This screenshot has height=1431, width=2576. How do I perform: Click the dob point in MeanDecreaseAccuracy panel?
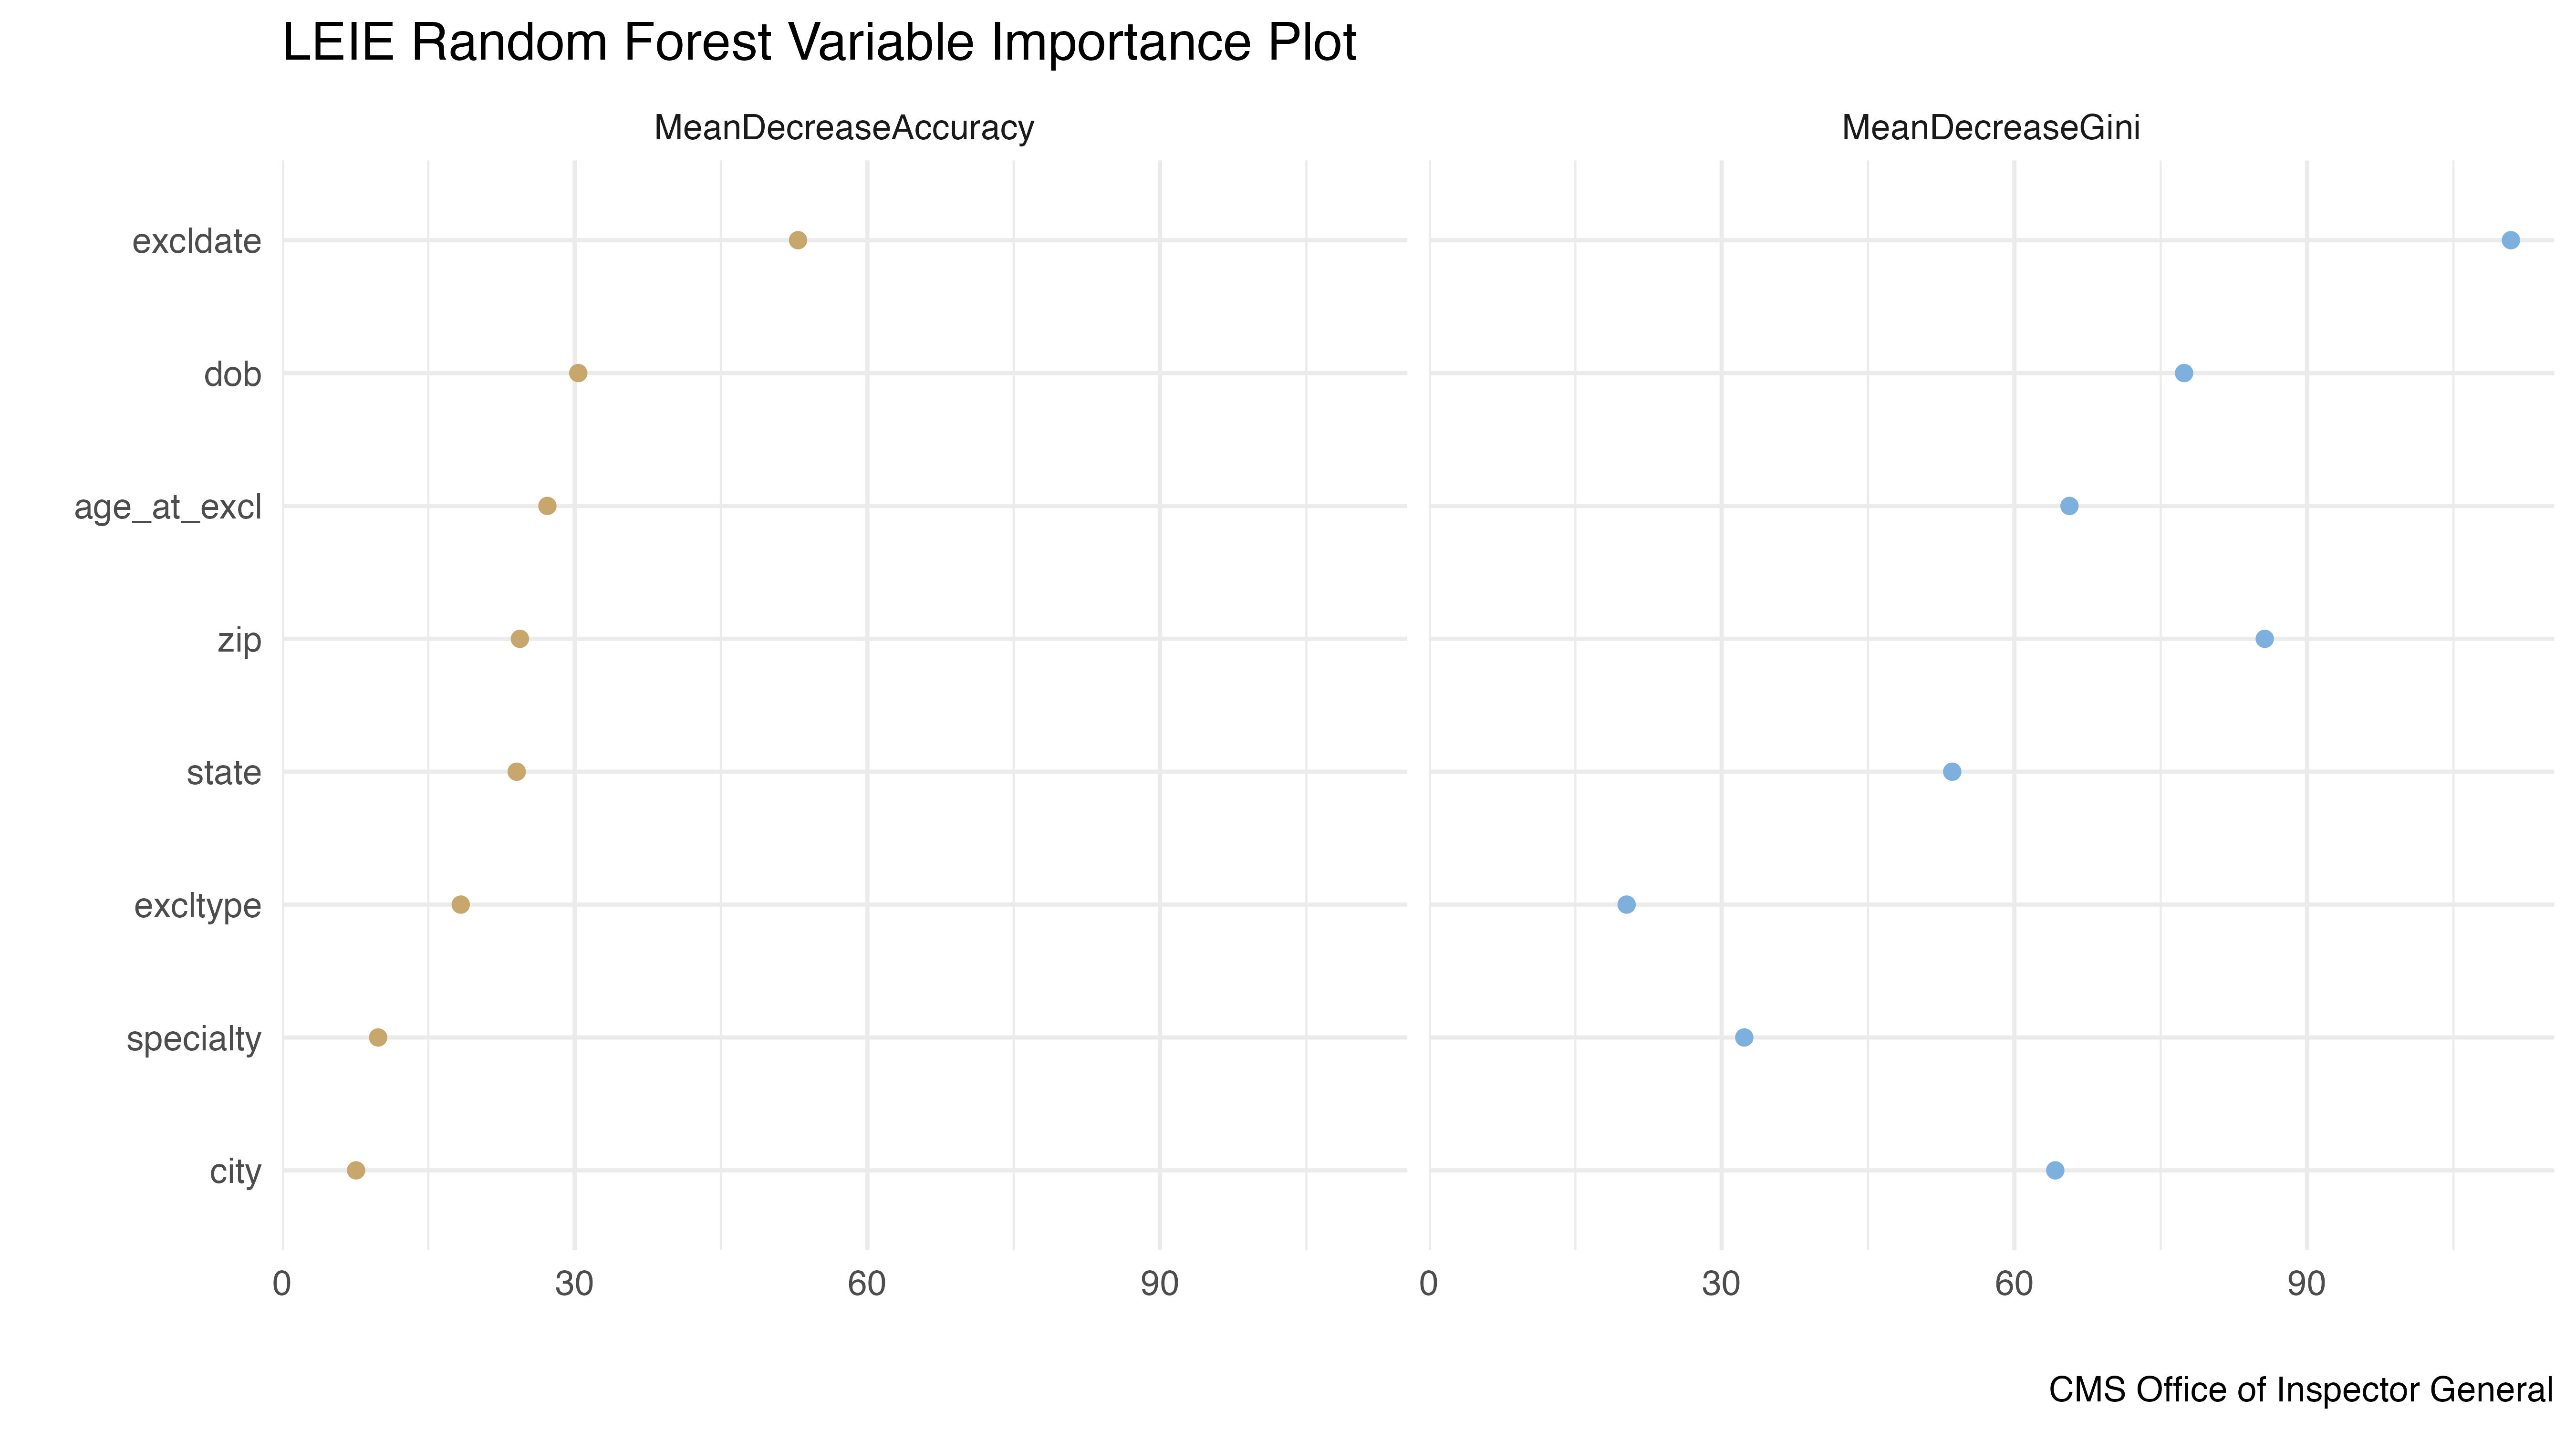tap(578, 373)
